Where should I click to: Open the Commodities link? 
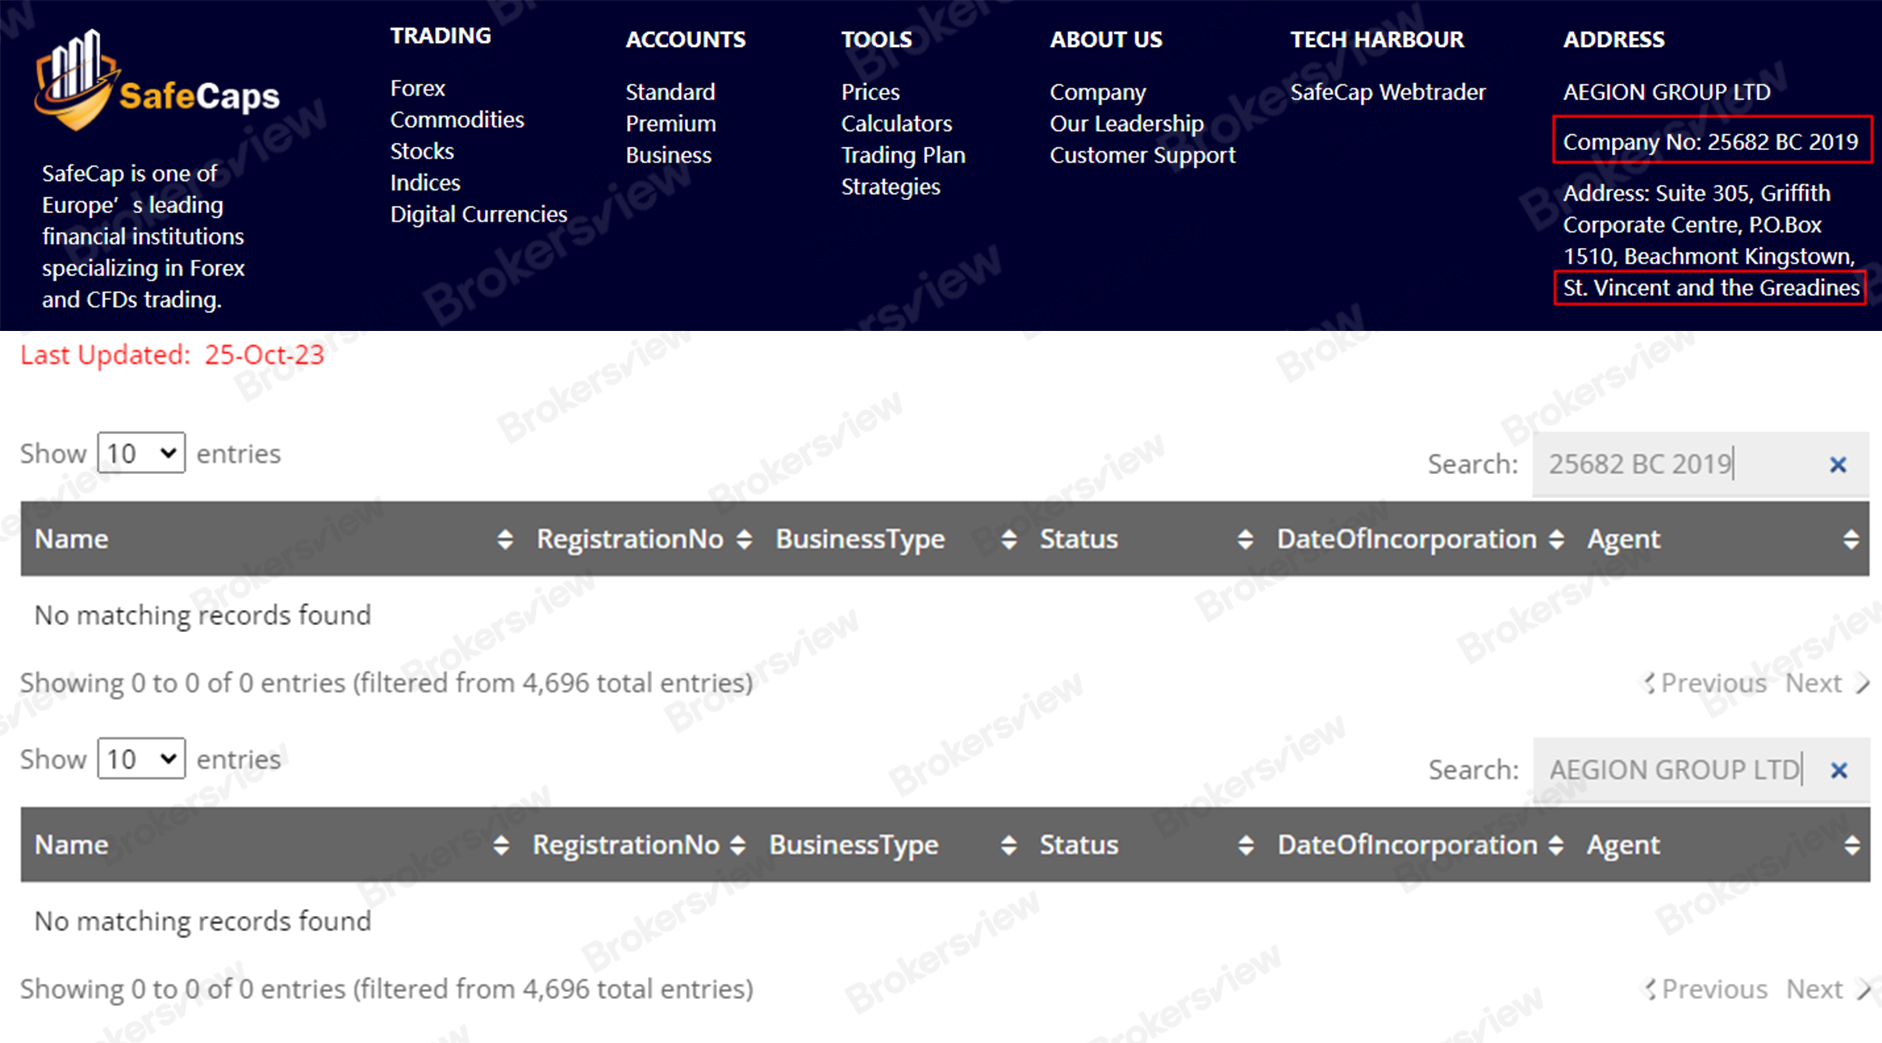click(x=457, y=120)
